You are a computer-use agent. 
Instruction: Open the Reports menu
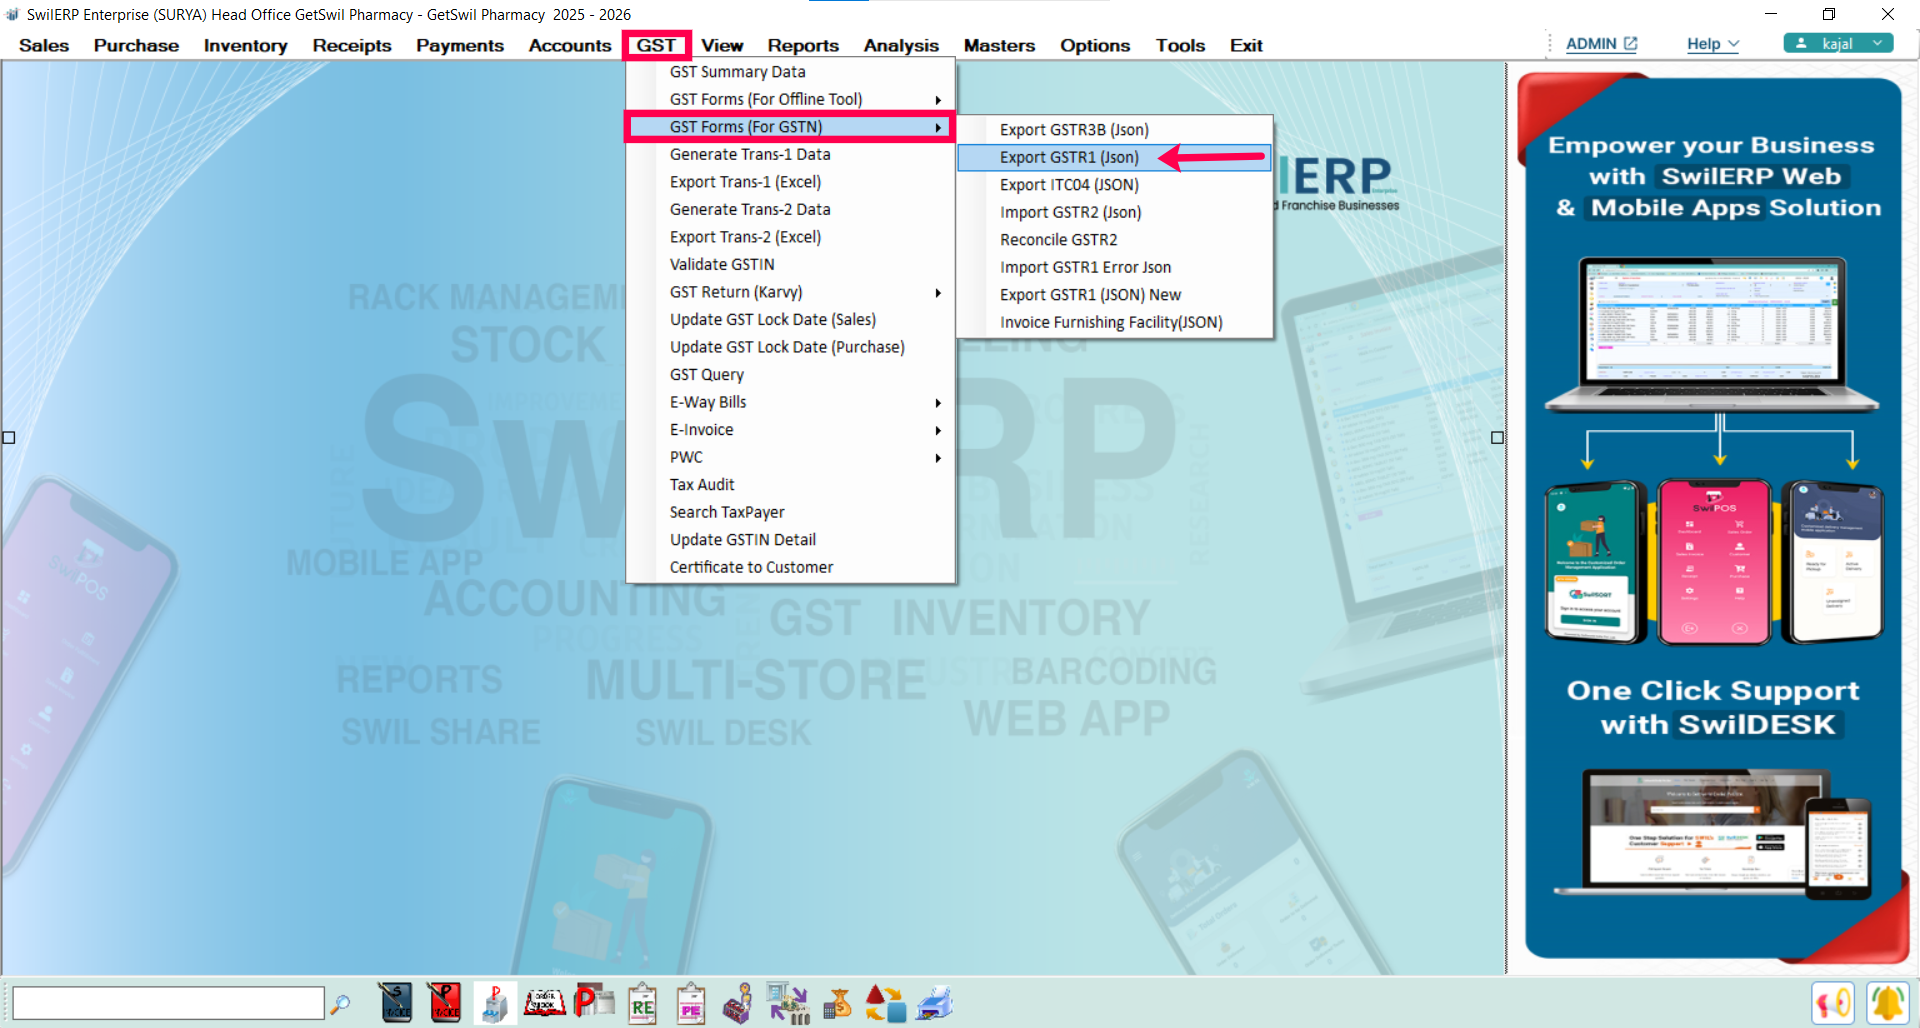(x=803, y=45)
